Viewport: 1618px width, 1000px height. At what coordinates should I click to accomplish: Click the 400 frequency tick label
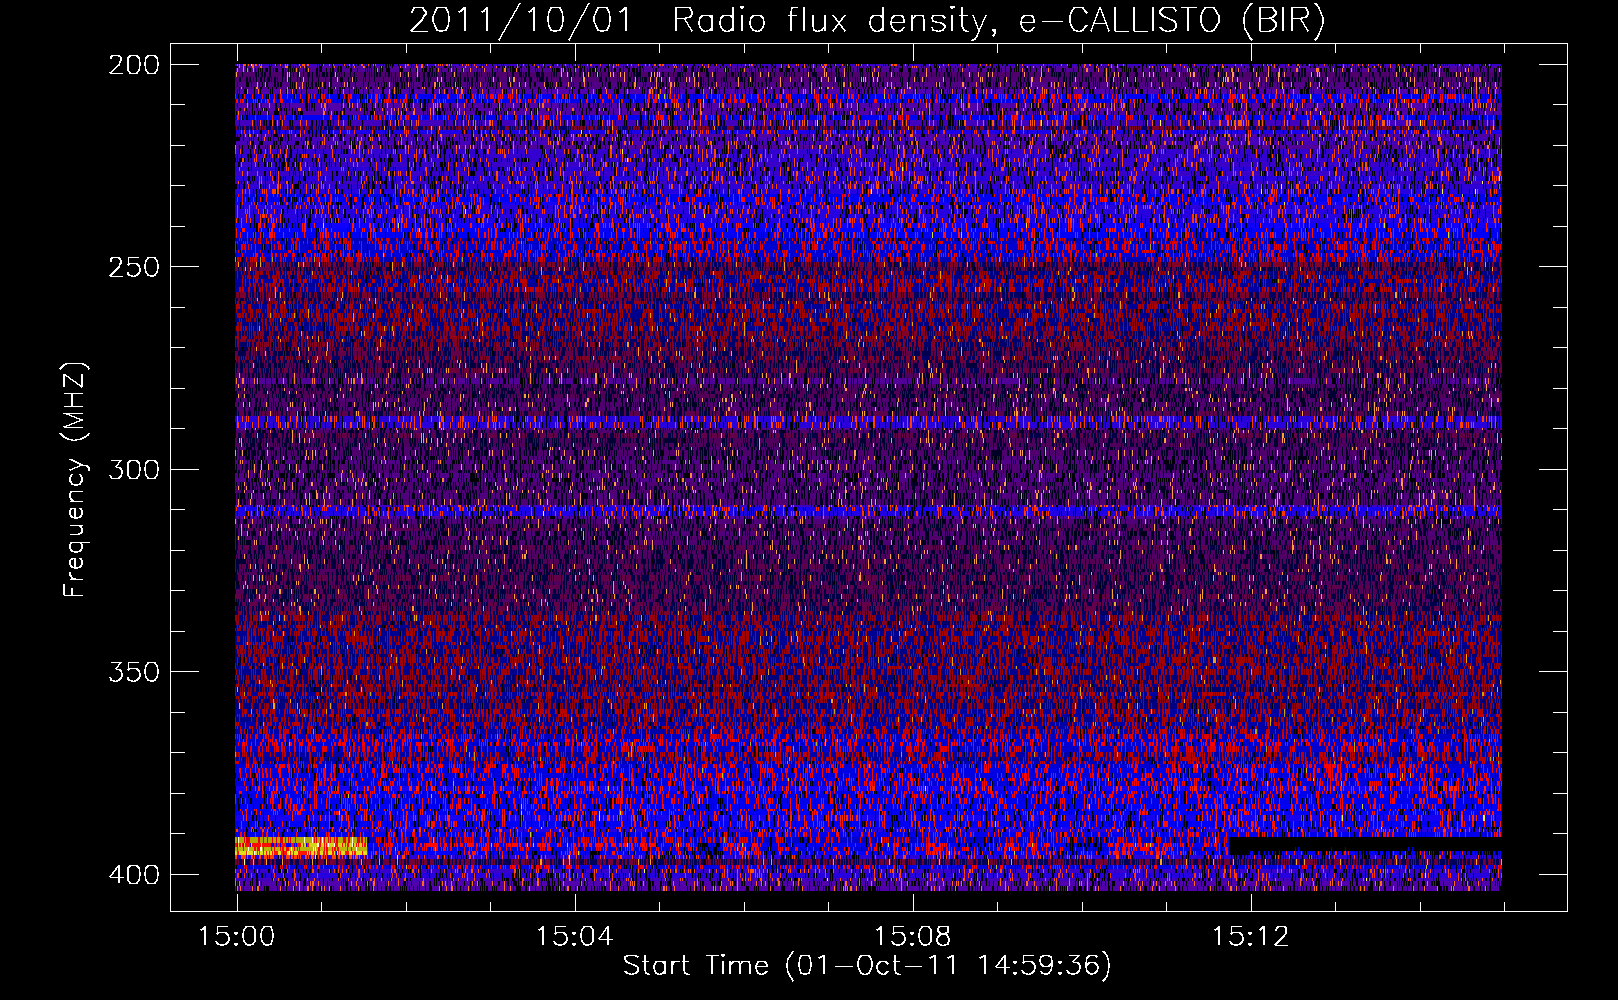pyautogui.click(x=133, y=875)
